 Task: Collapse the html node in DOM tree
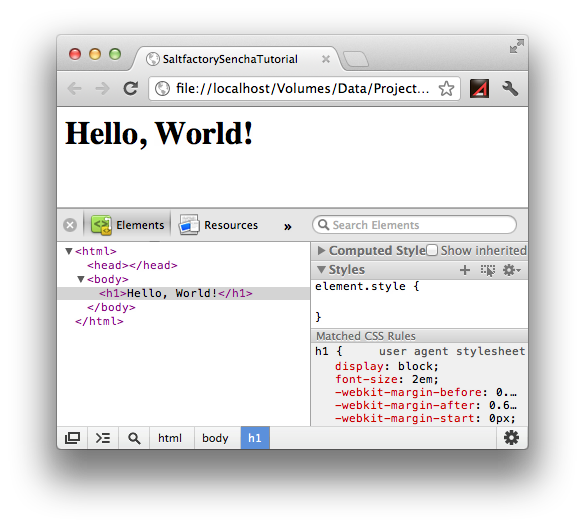(69, 251)
